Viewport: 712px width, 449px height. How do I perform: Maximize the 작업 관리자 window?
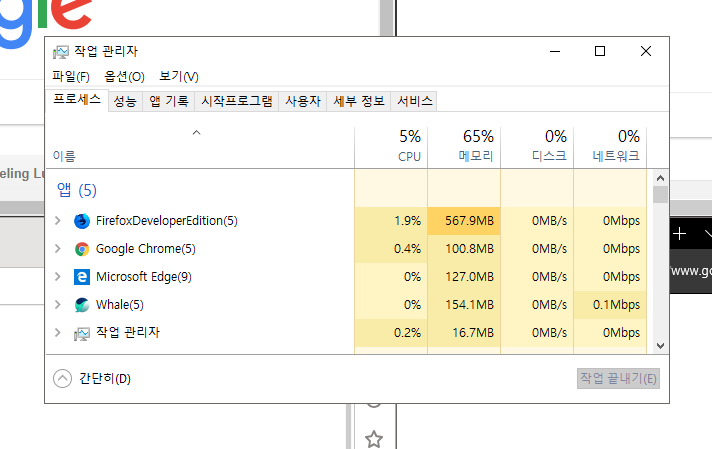(x=600, y=51)
